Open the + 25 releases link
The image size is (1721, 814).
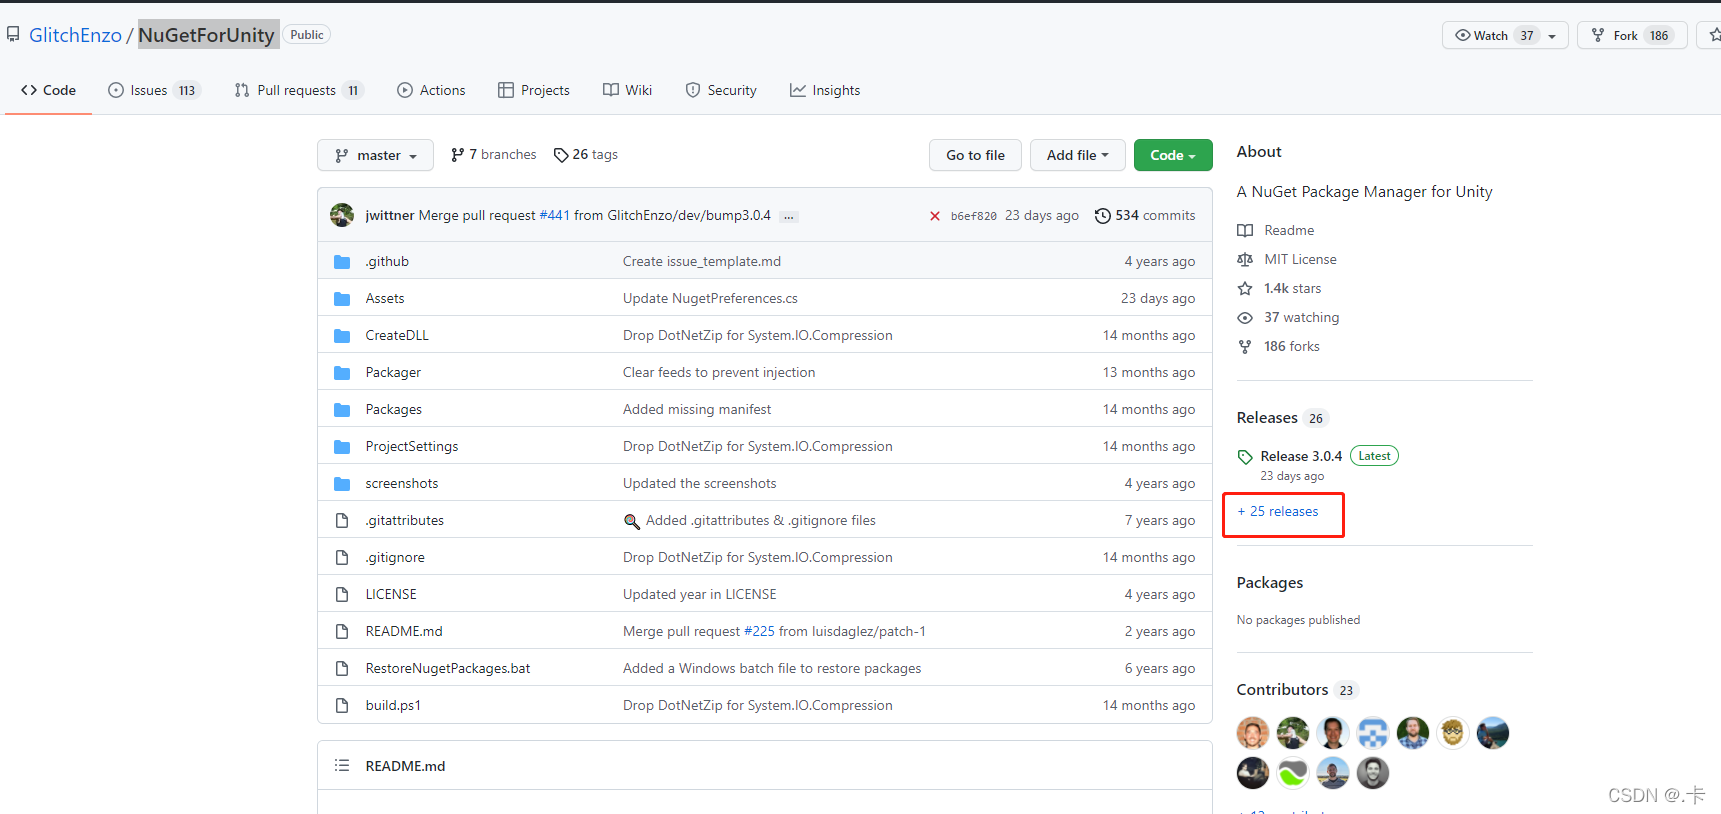point(1278,512)
